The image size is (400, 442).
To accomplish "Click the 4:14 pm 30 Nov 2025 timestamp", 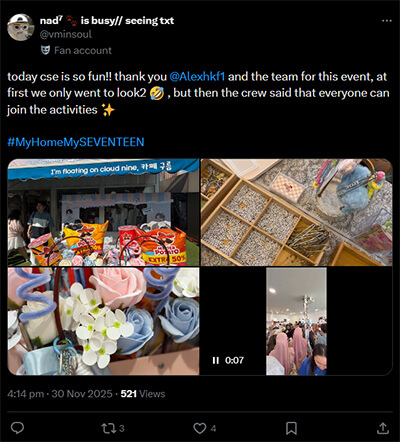I will 60,394.
